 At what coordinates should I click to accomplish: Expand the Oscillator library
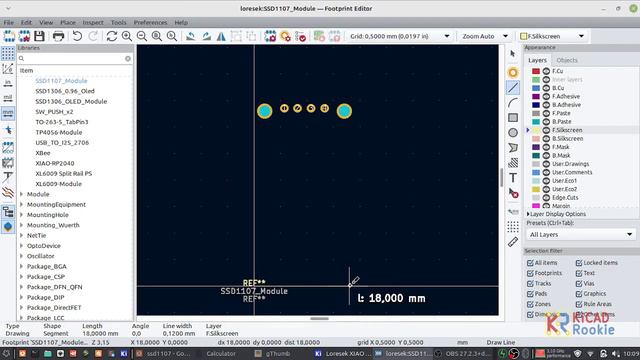[22, 256]
